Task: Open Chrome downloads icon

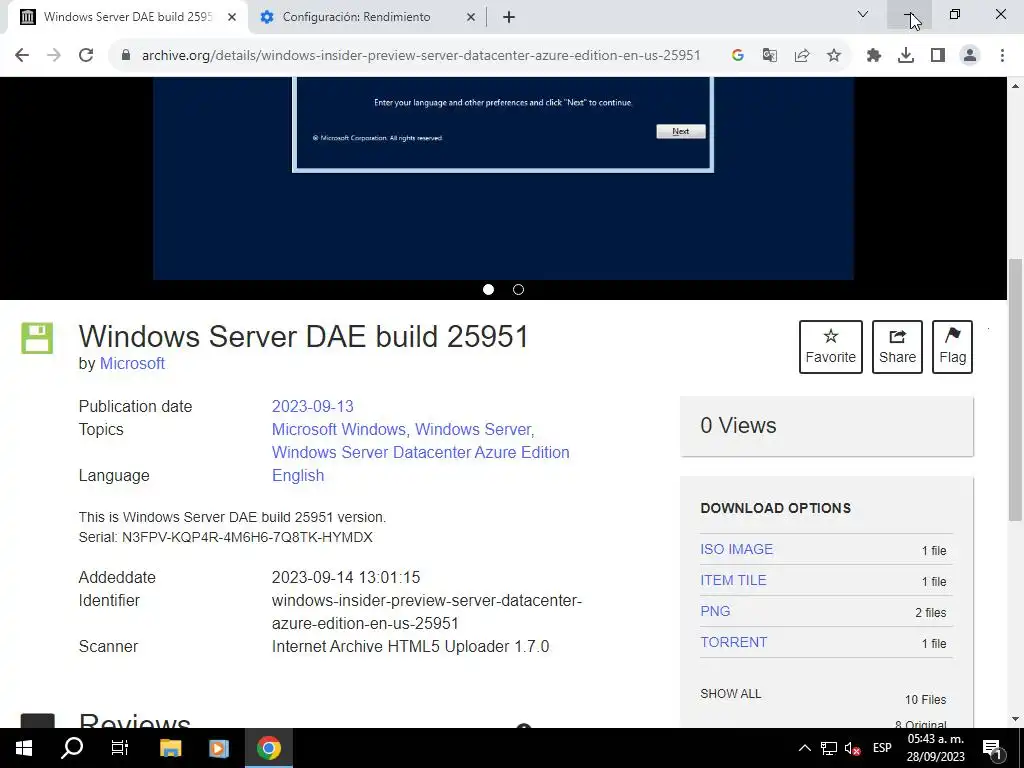Action: [x=906, y=56]
